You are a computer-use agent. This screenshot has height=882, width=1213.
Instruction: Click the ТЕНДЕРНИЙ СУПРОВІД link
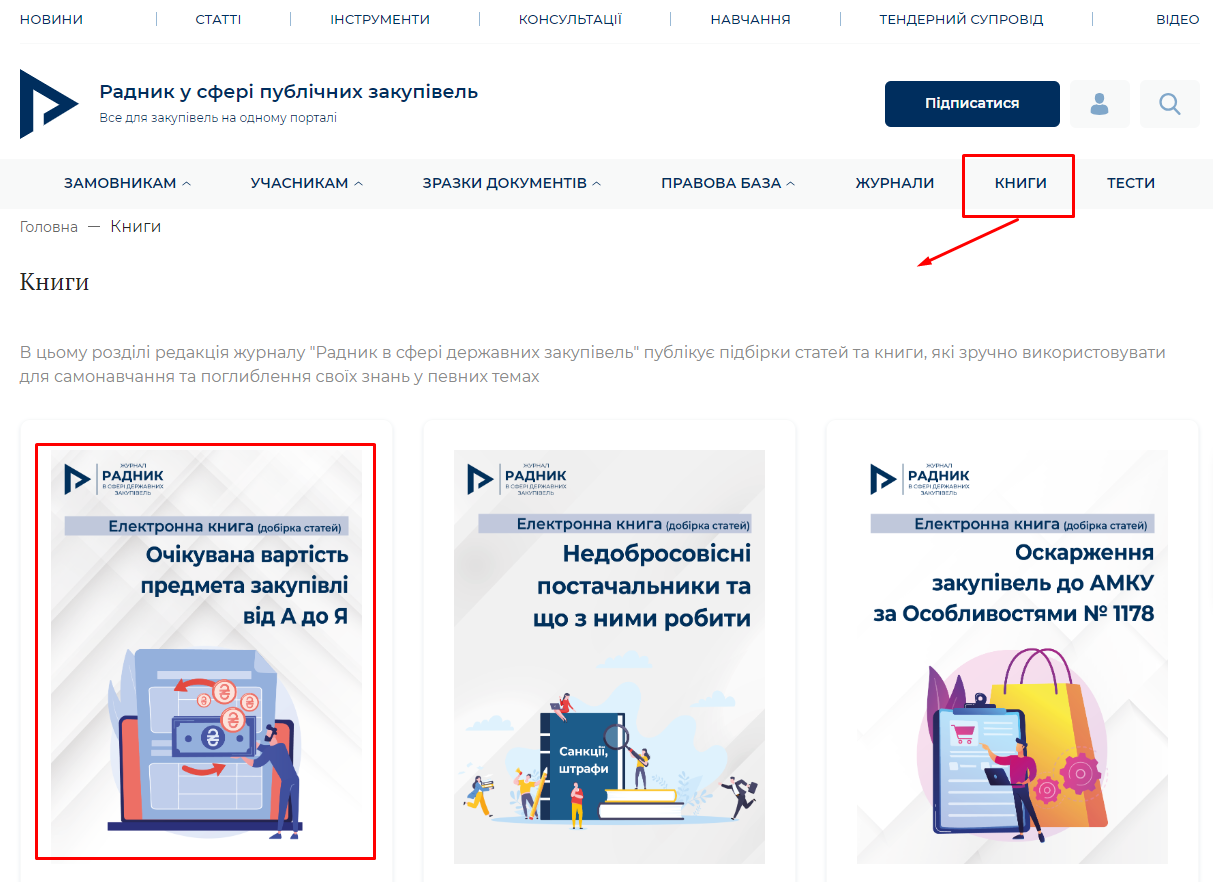click(x=960, y=19)
